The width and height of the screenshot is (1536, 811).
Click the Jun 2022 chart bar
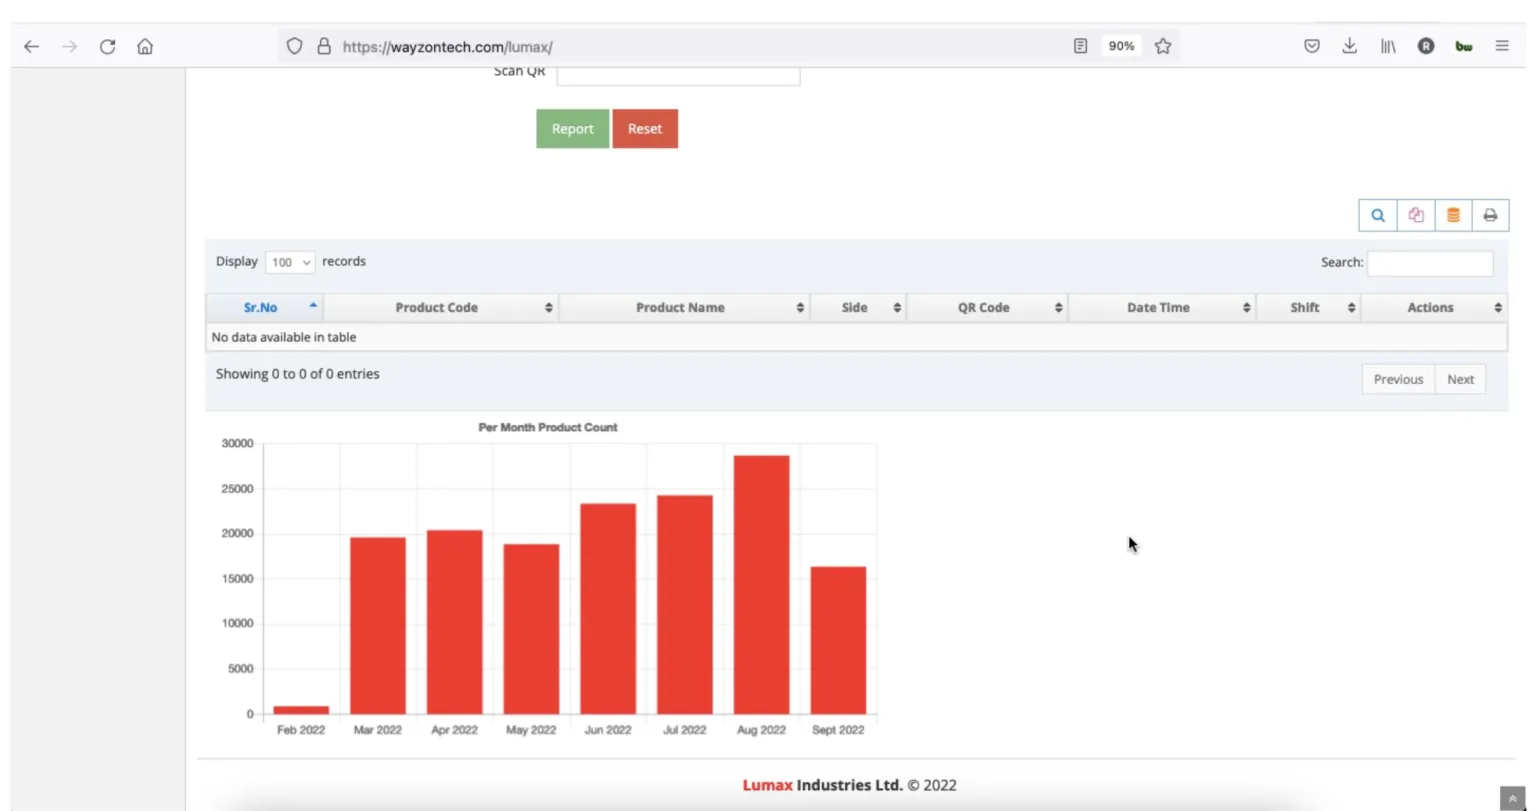(x=608, y=609)
